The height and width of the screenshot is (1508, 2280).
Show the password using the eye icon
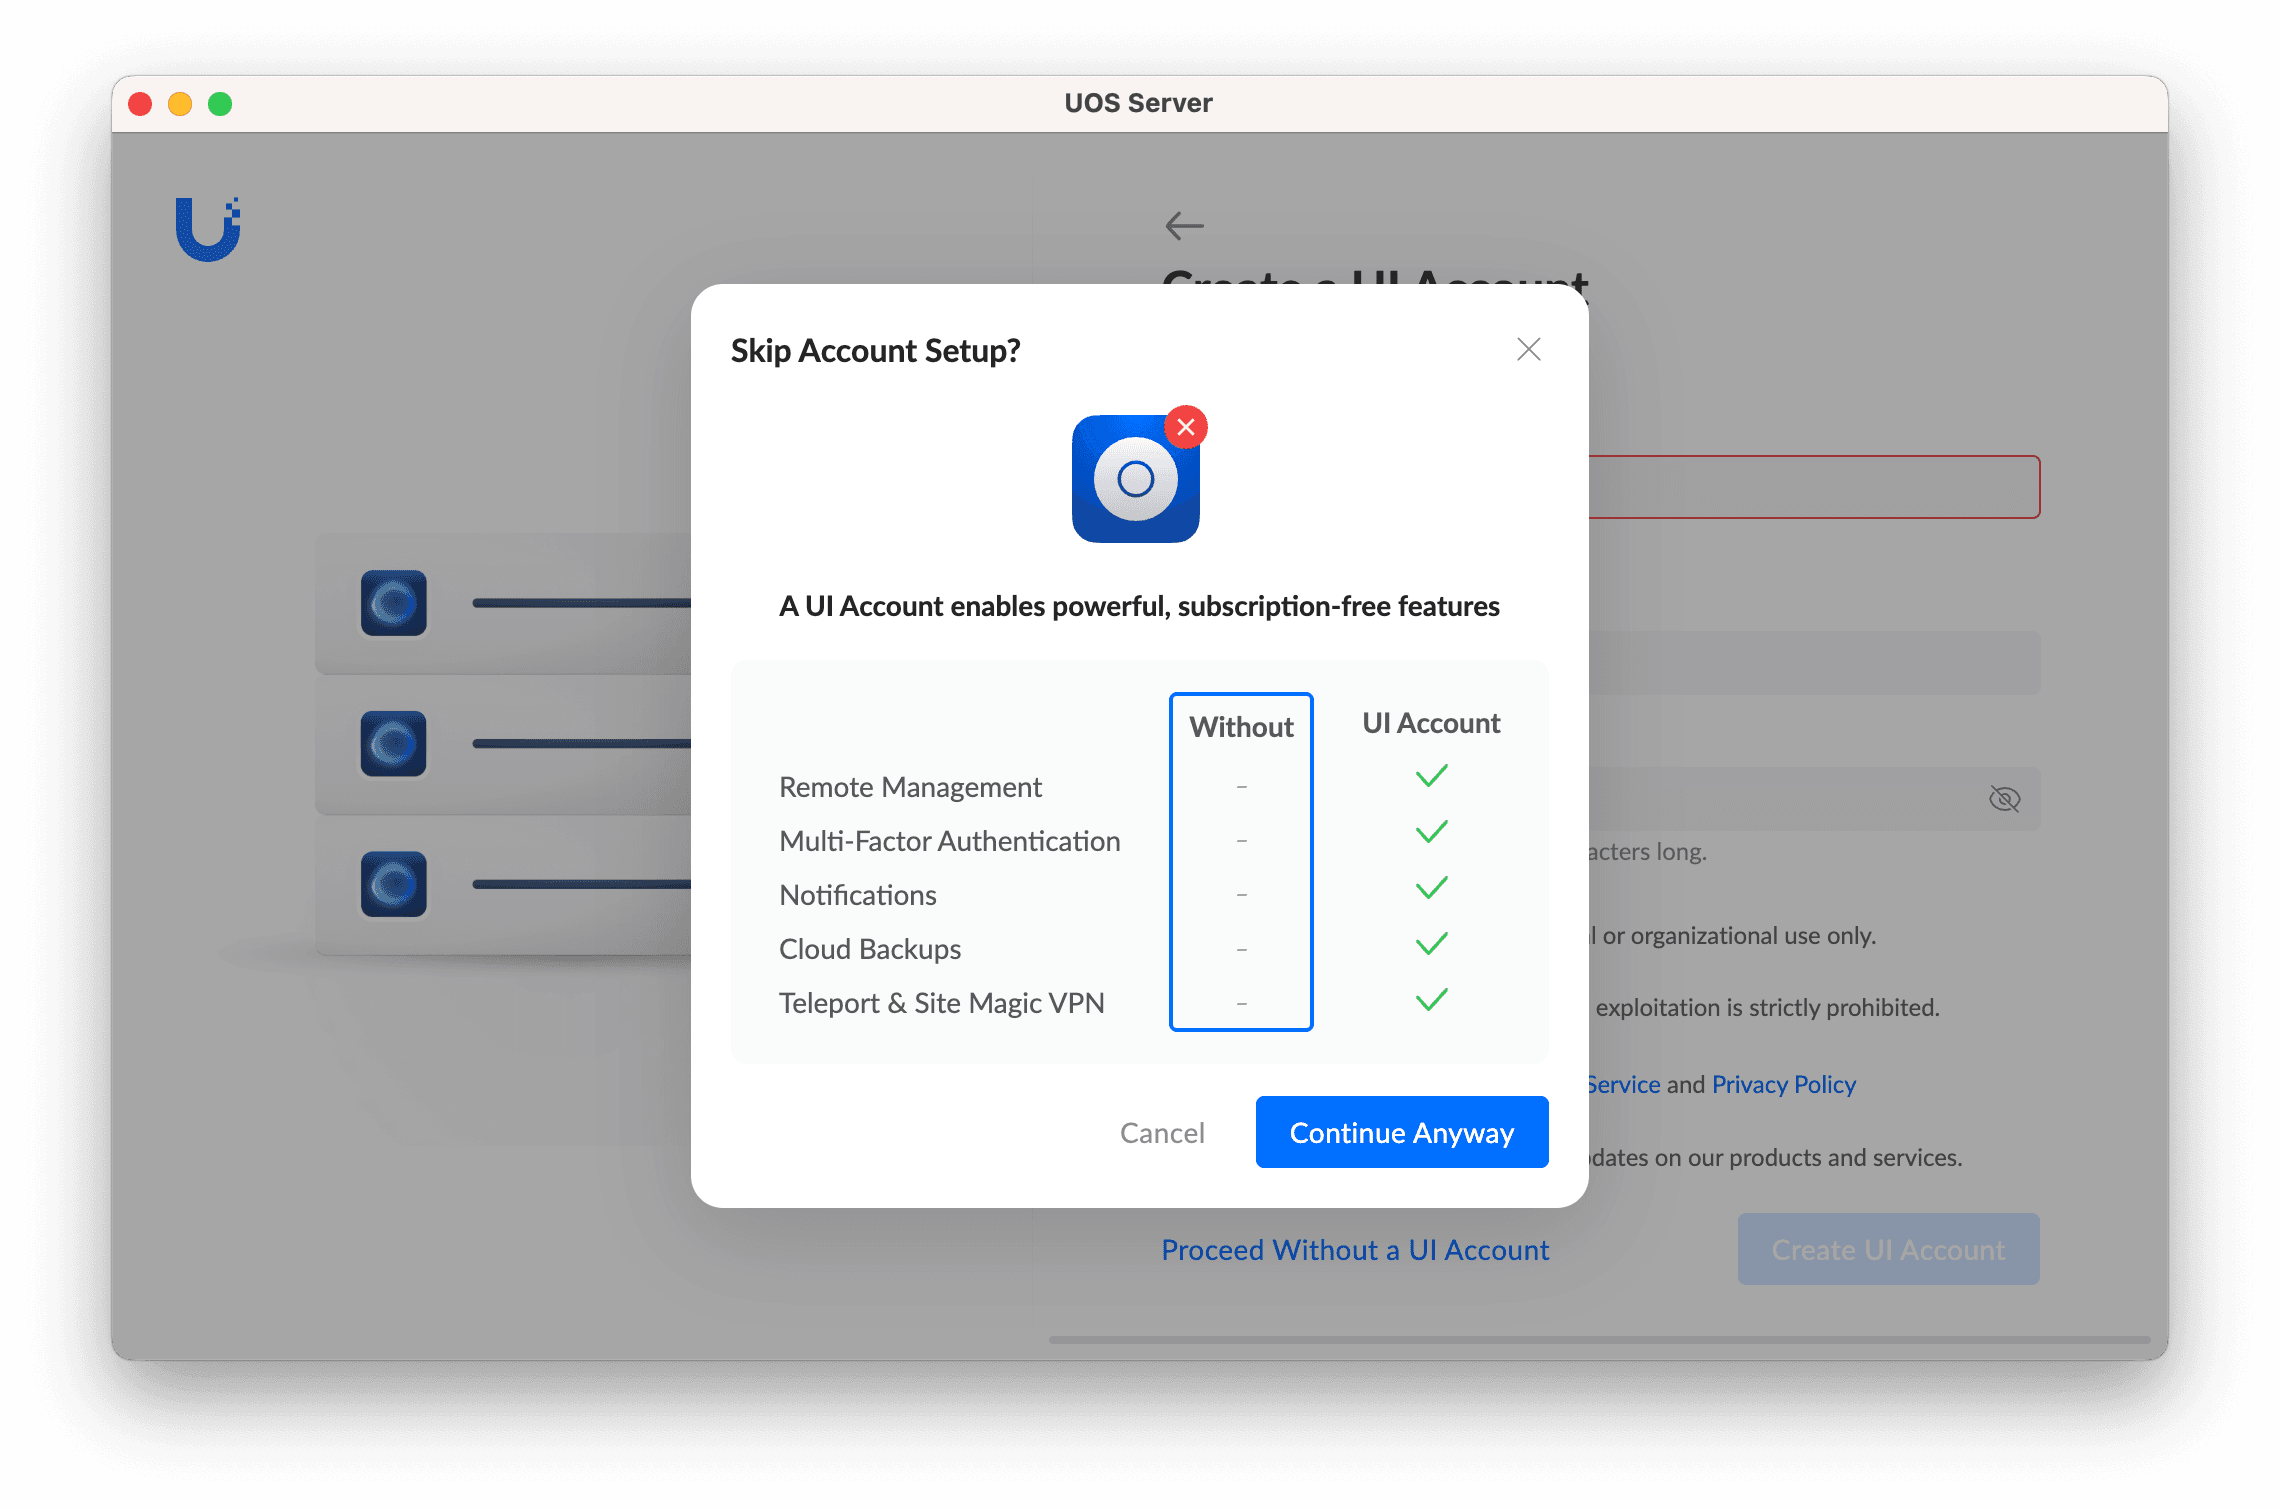point(2004,798)
